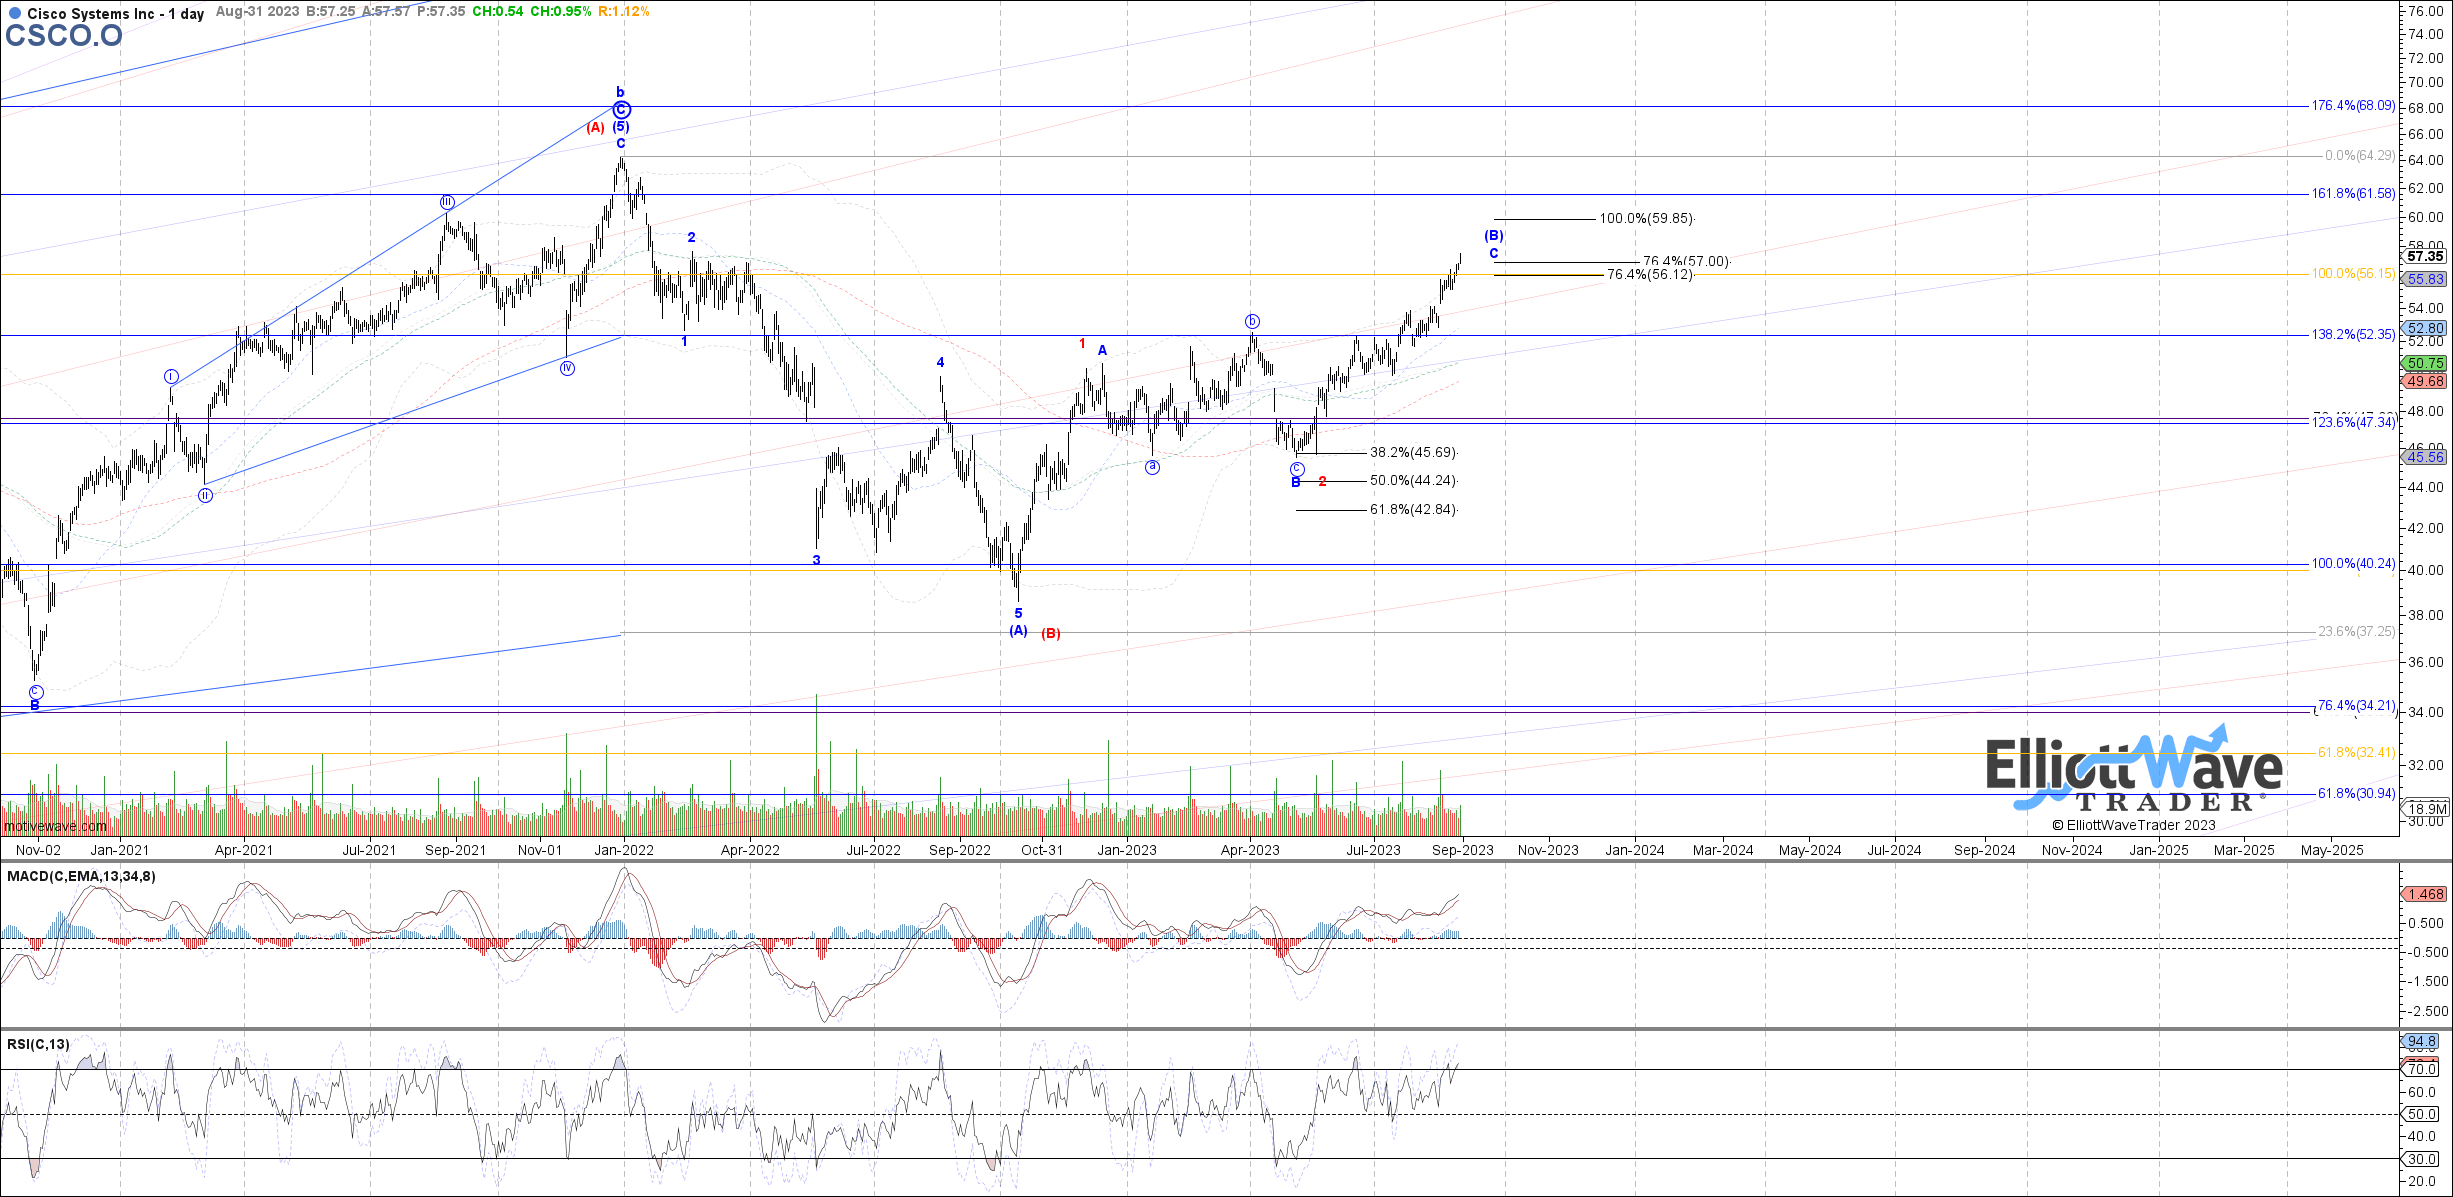Click the 57.35 current price tag
The height and width of the screenshot is (1197, 2453).
[2425, 256]
